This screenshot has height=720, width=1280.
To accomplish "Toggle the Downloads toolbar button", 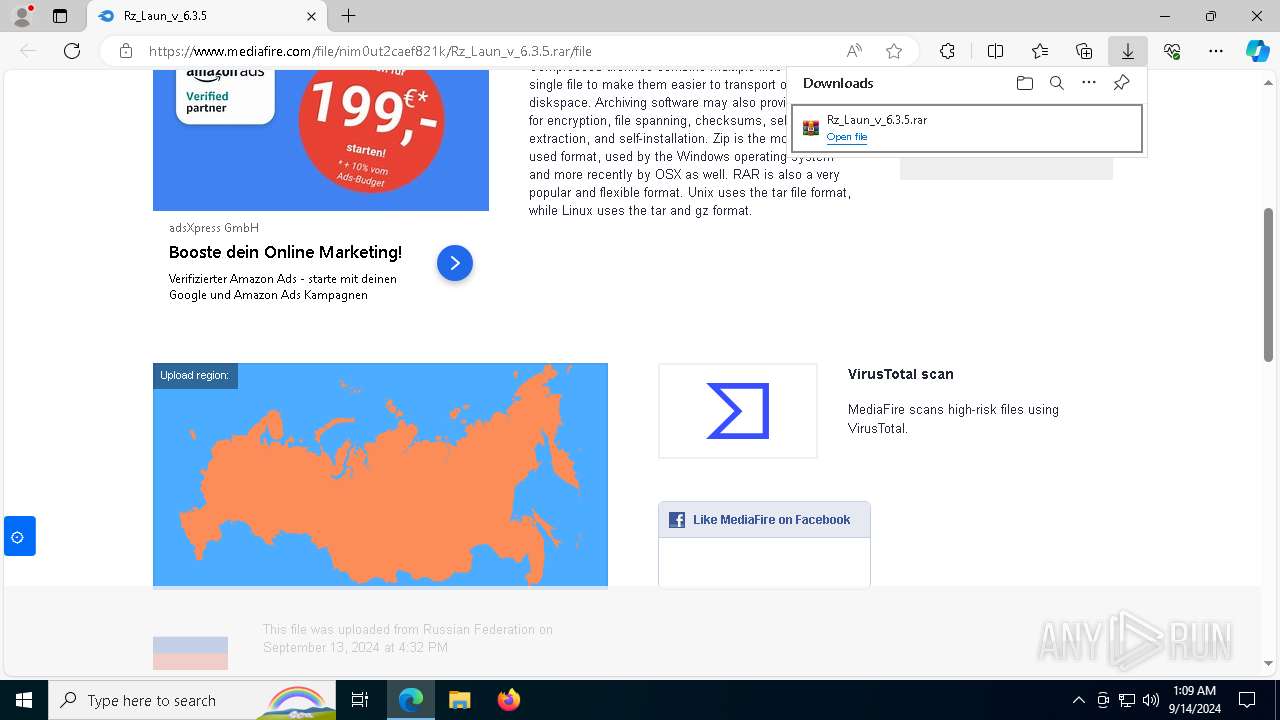I will click(1128, 51).
